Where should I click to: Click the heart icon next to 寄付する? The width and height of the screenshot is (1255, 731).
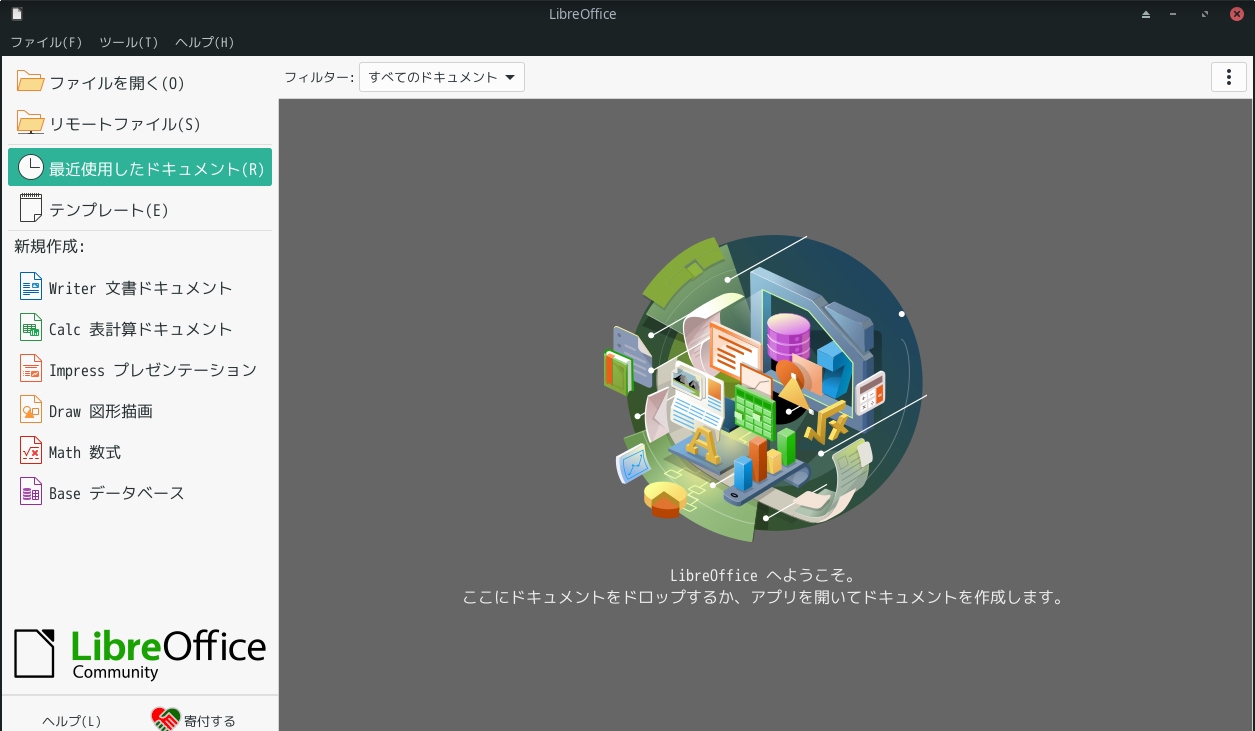(165, 719)
